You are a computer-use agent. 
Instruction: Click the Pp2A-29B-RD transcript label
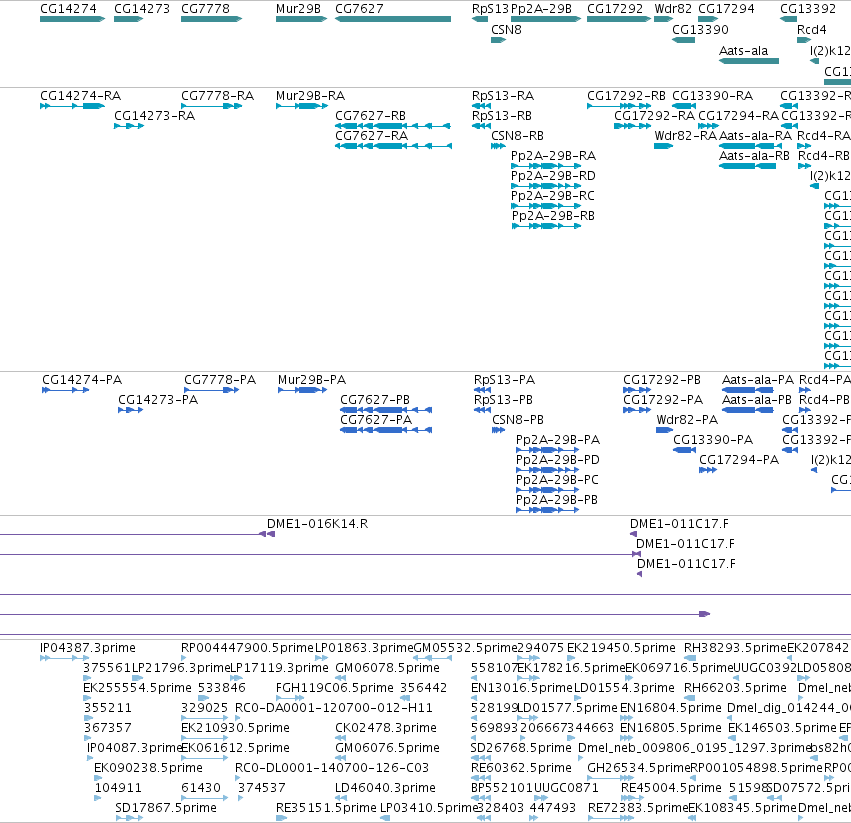[x=553, y=176]
